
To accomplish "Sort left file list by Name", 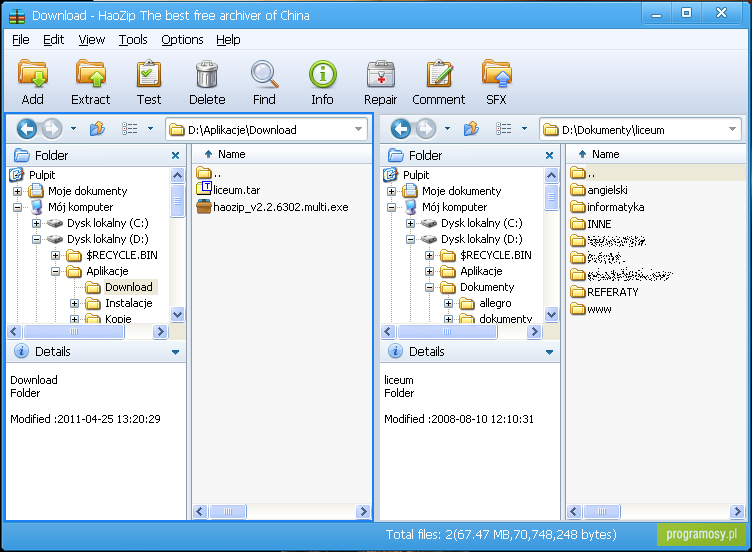I will 282,154.
